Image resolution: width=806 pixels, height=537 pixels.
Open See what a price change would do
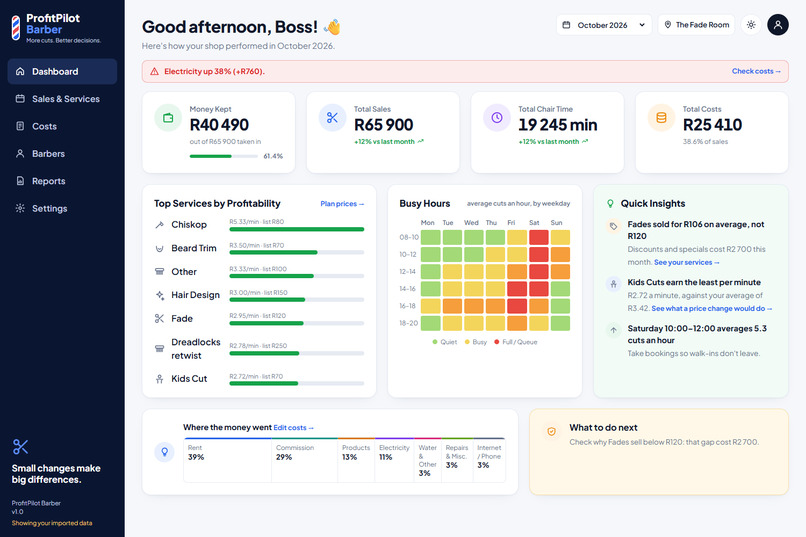[712, 308]
